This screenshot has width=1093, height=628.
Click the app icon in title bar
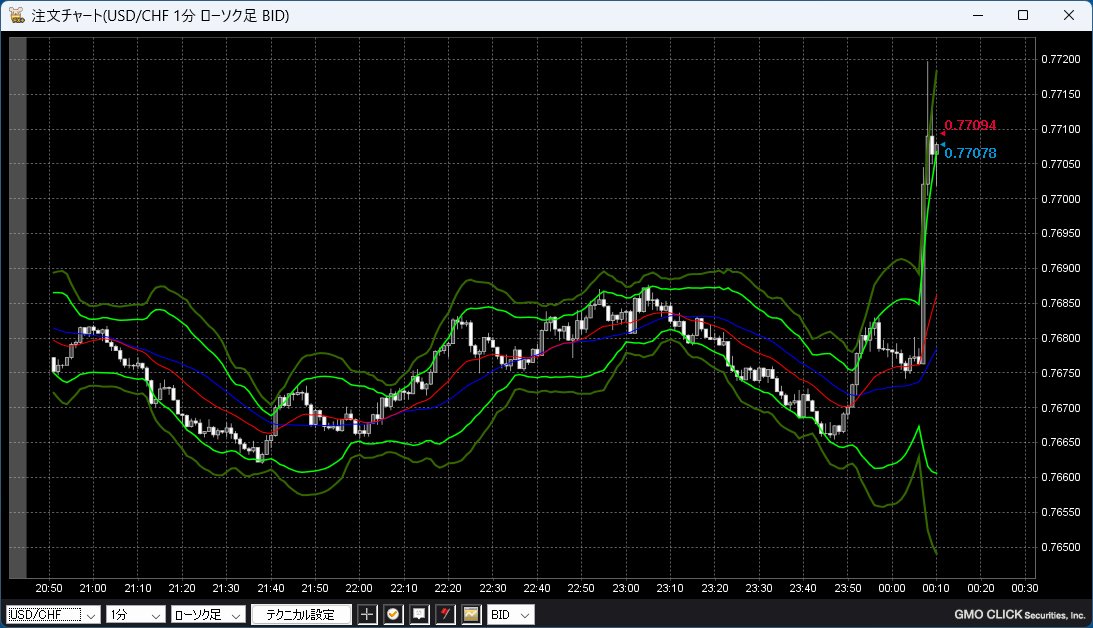(x=16, y=15)
